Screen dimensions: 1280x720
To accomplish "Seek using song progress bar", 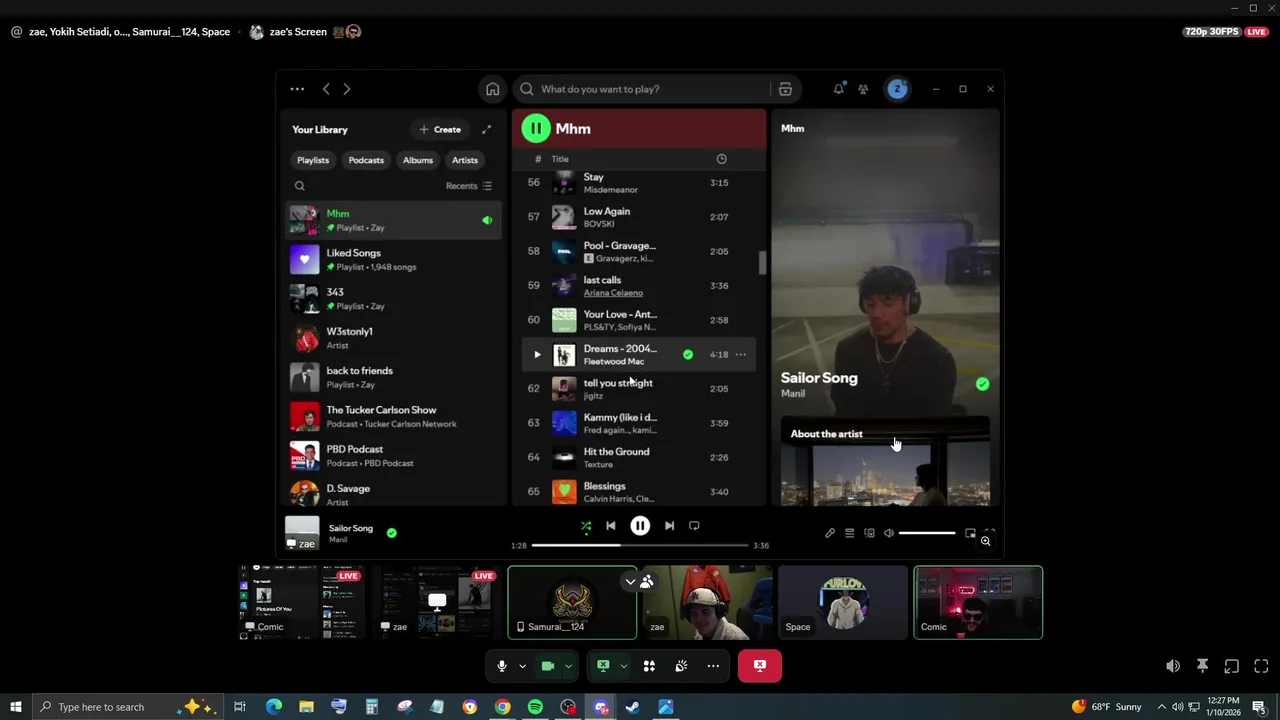I will [x=640, y=545].
